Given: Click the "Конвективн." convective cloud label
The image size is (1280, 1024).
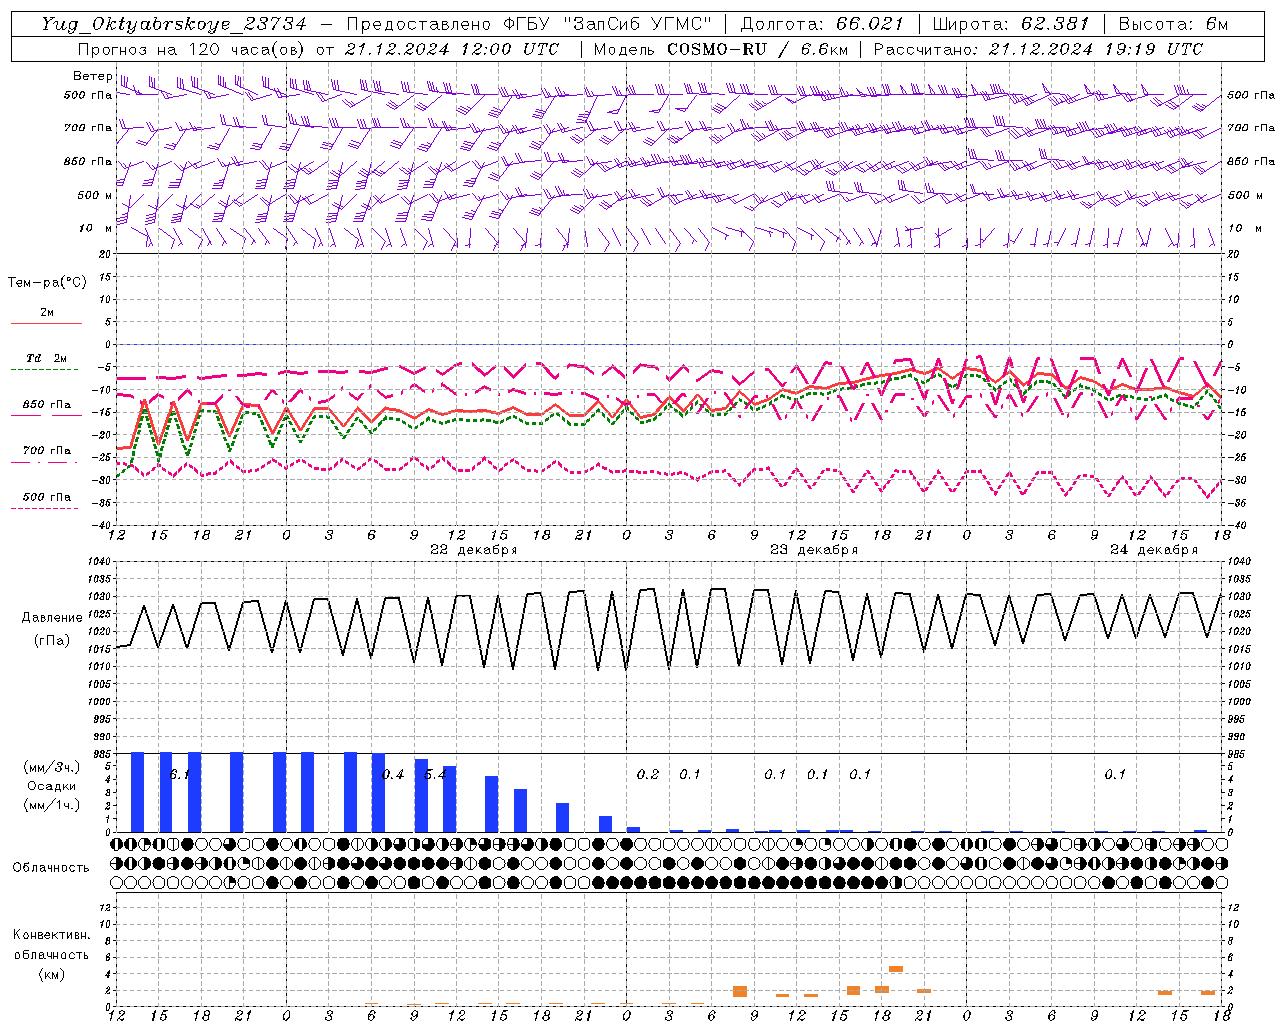Looking at the screenshot, I should [51, 935].
